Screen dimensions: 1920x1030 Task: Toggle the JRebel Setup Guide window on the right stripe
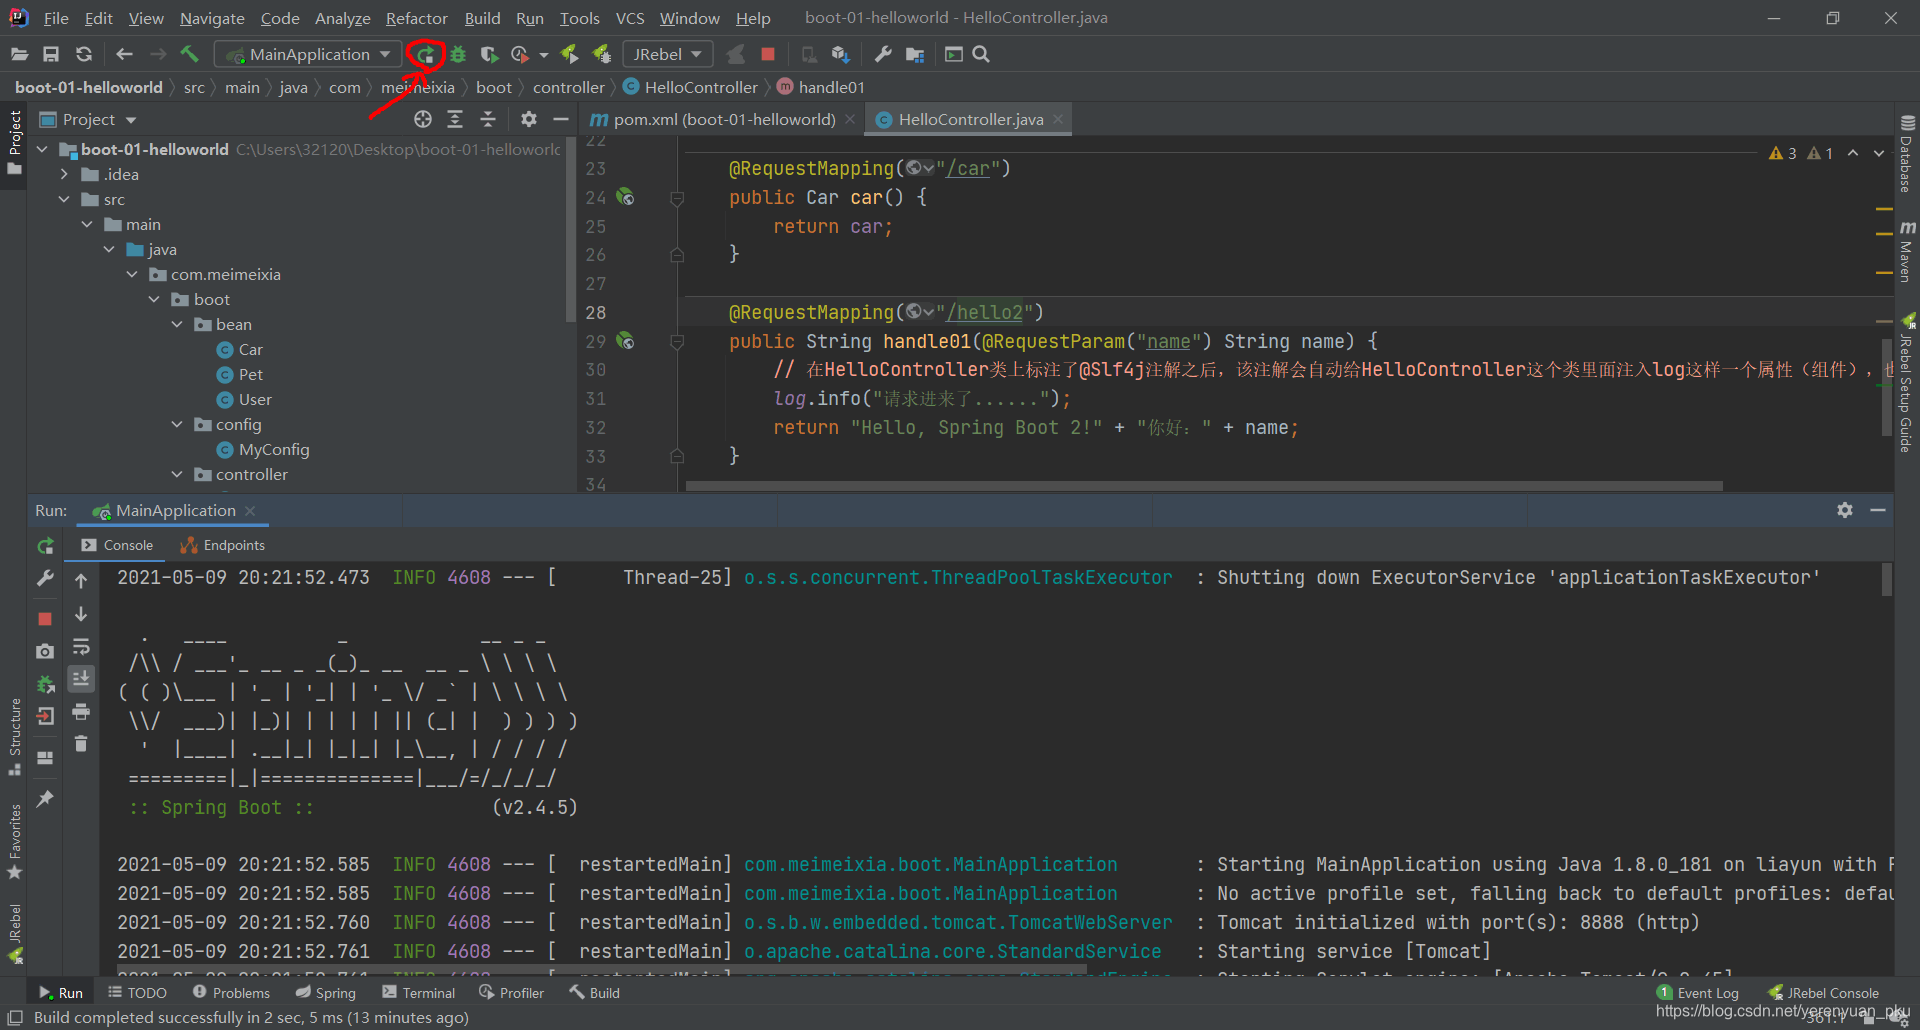tap(1906, 382)
